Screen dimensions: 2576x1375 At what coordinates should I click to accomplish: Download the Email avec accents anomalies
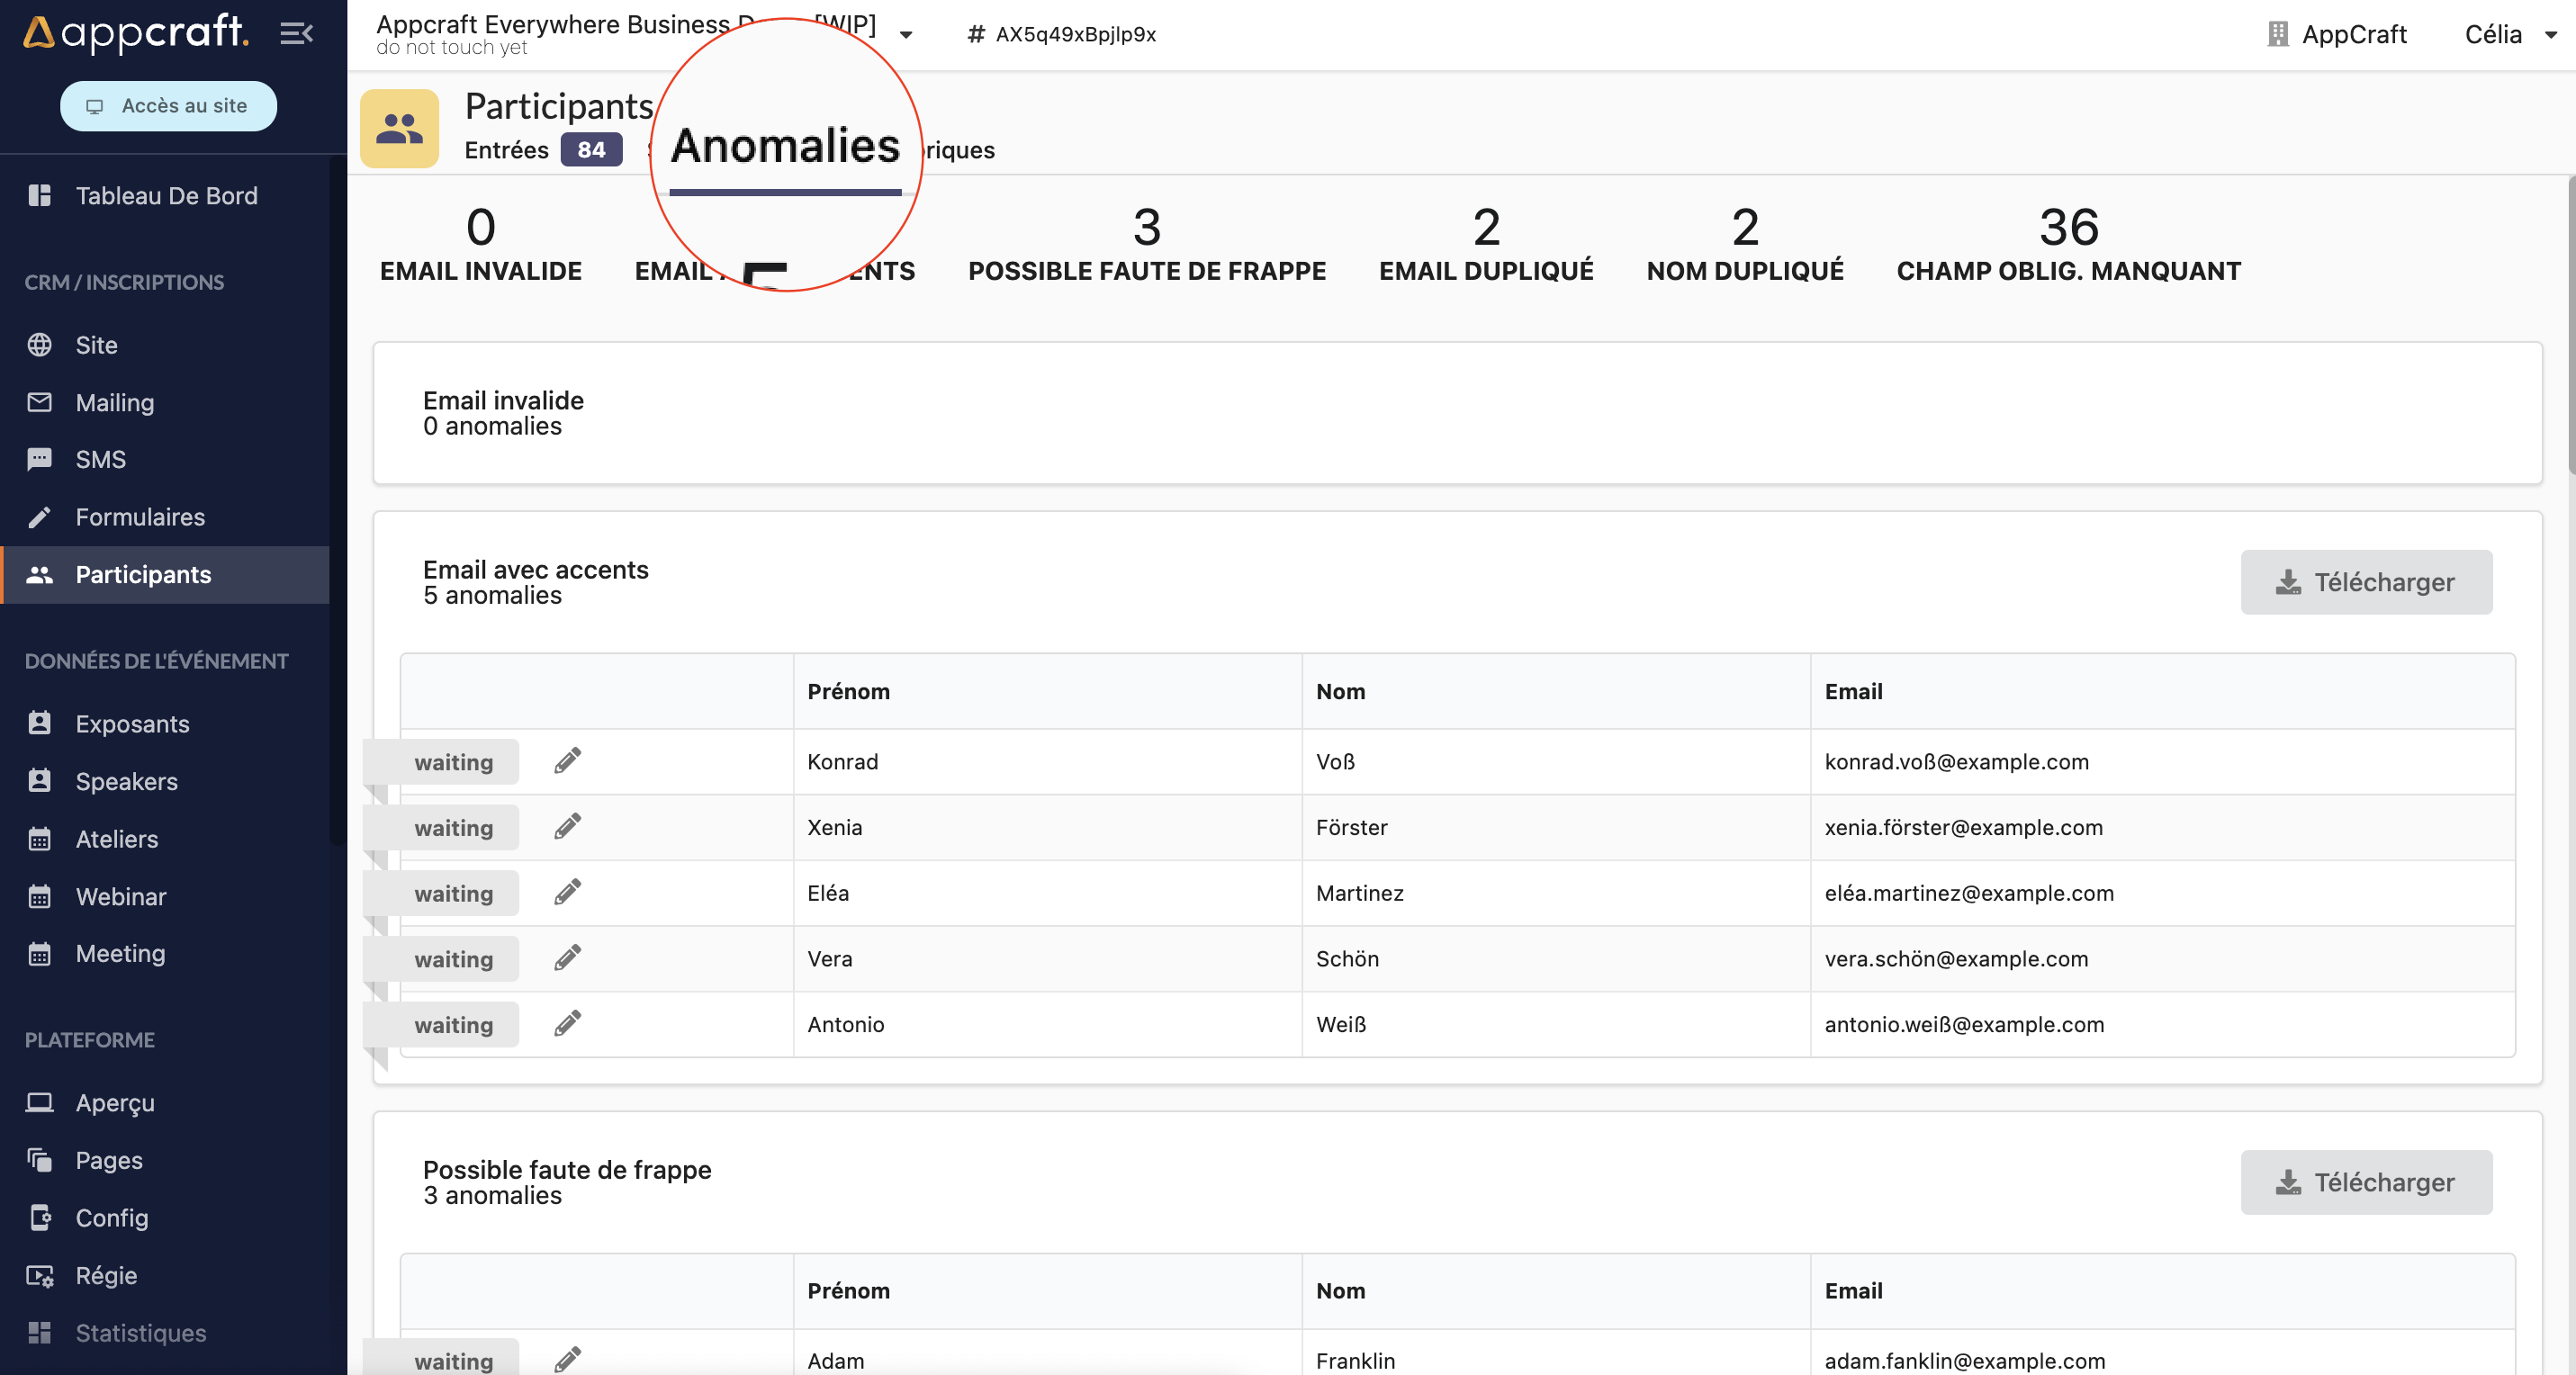[2365, 582]
